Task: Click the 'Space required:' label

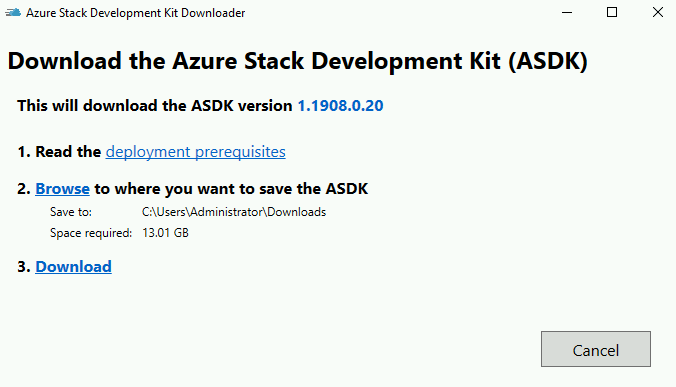Action: (91, 233)
